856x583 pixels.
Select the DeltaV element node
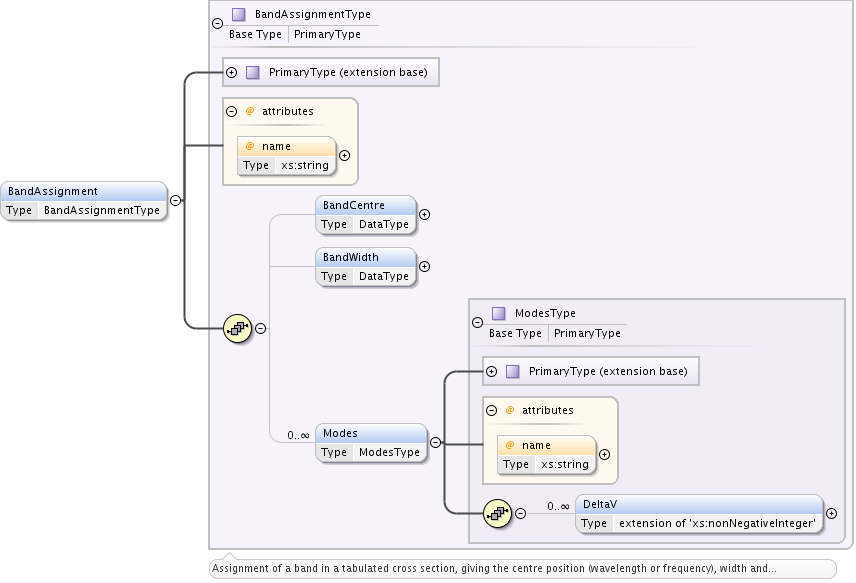699,514
